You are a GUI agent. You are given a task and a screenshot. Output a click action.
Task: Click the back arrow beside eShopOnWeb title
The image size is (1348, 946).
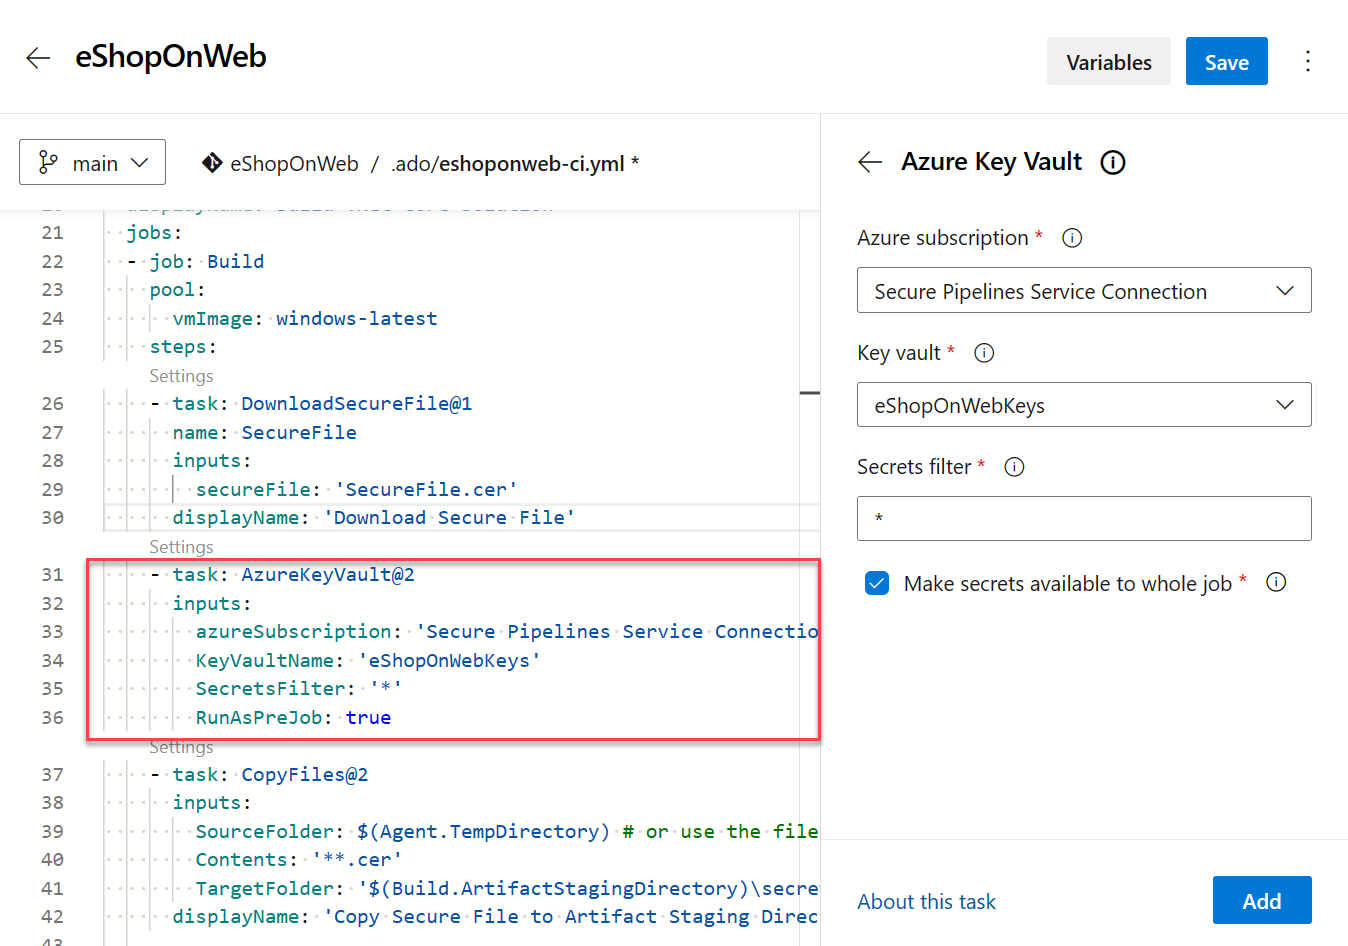point(37,57)
